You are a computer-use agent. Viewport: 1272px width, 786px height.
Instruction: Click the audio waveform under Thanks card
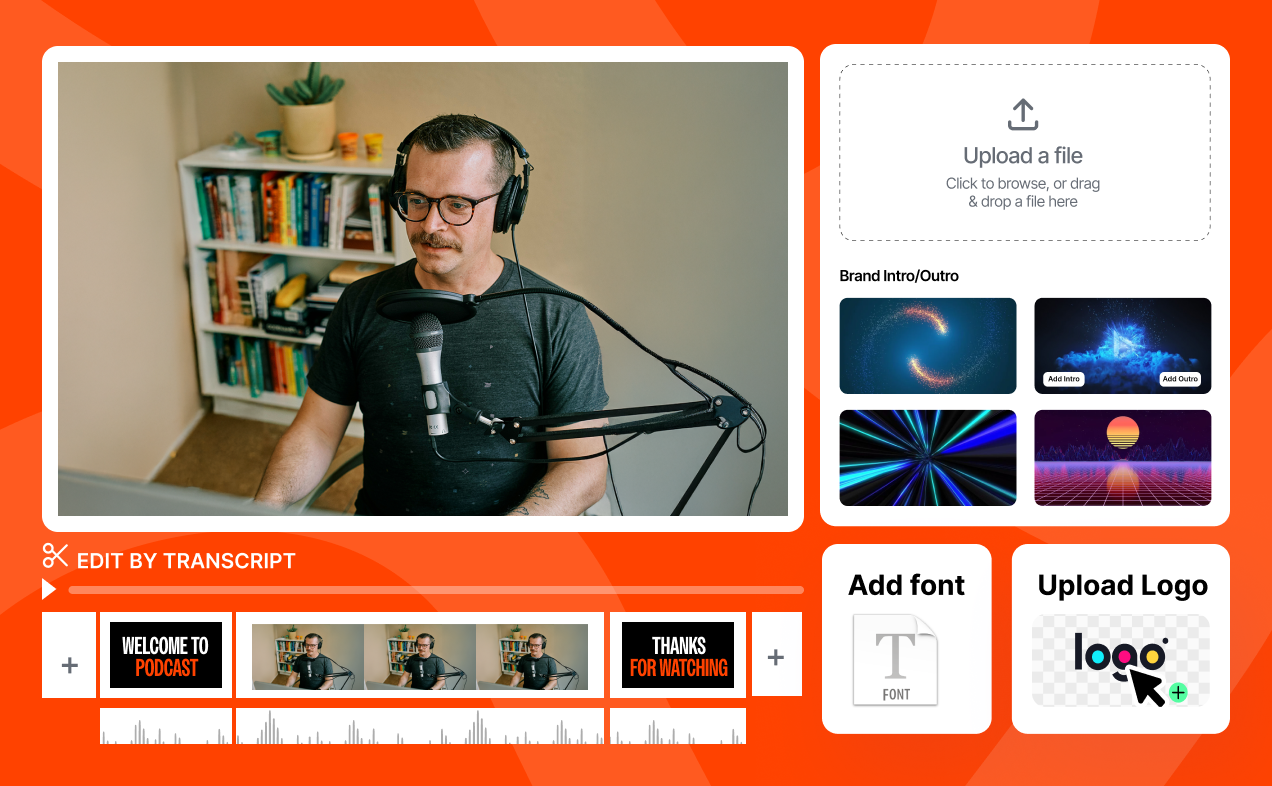[678, 726]
